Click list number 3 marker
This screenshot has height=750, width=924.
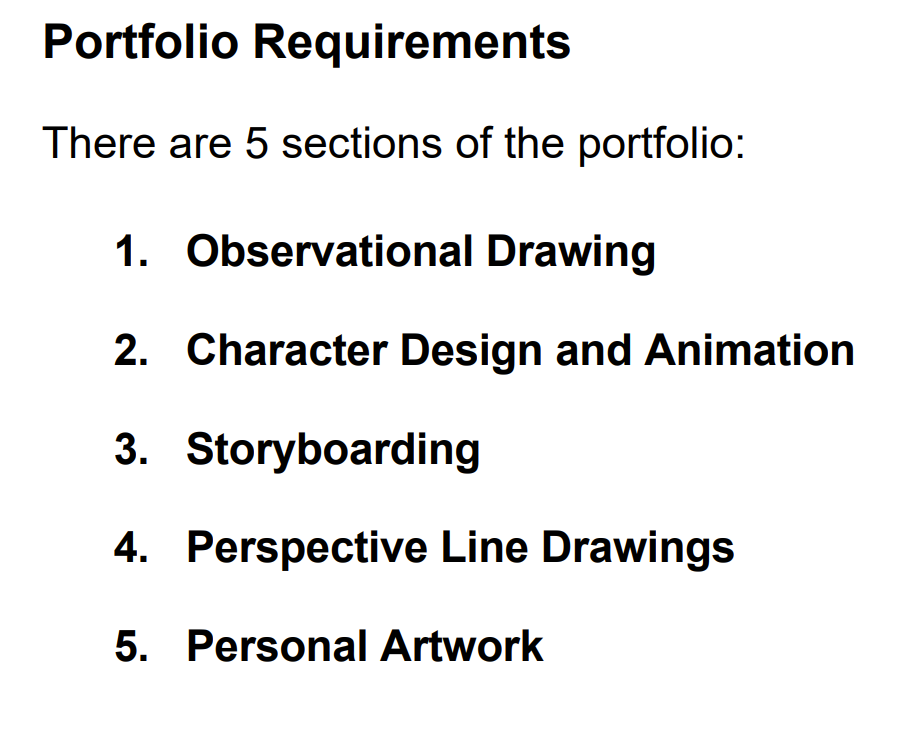coord(129,449)
